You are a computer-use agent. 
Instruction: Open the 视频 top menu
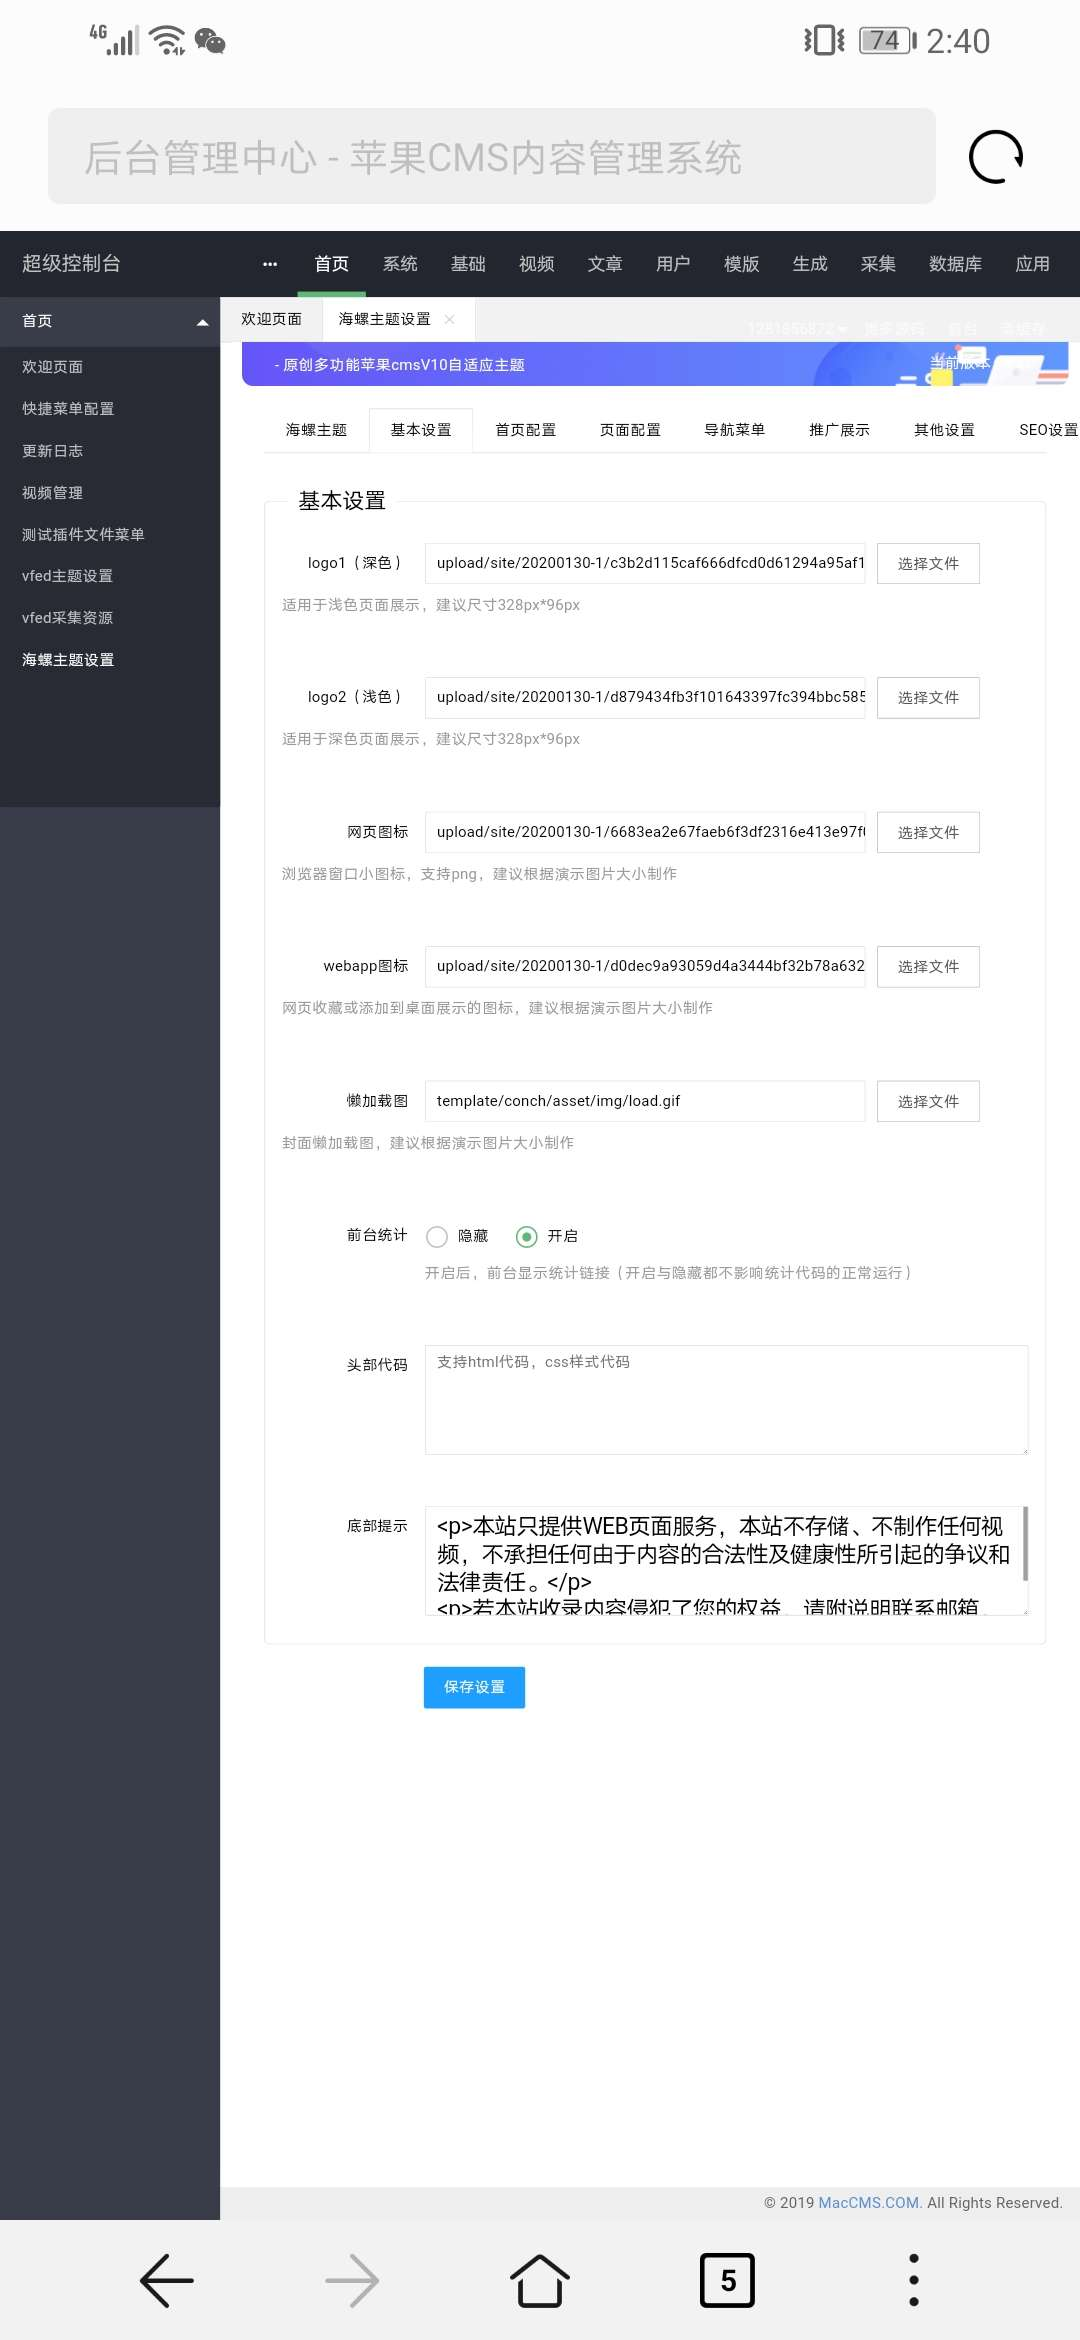[x=536, y=264]
